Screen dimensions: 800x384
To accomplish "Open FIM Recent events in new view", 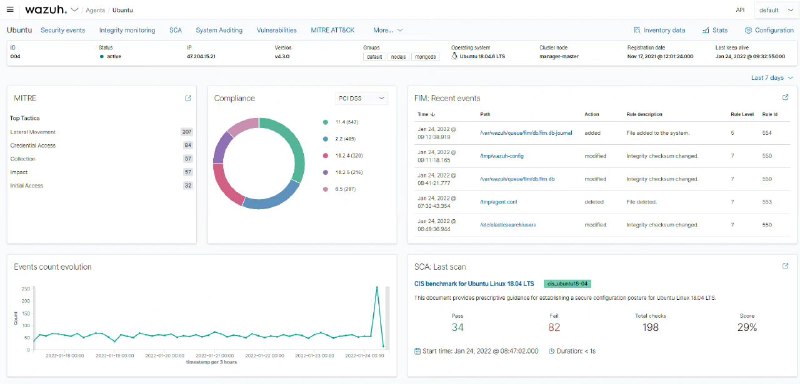I will click(785, 97).
